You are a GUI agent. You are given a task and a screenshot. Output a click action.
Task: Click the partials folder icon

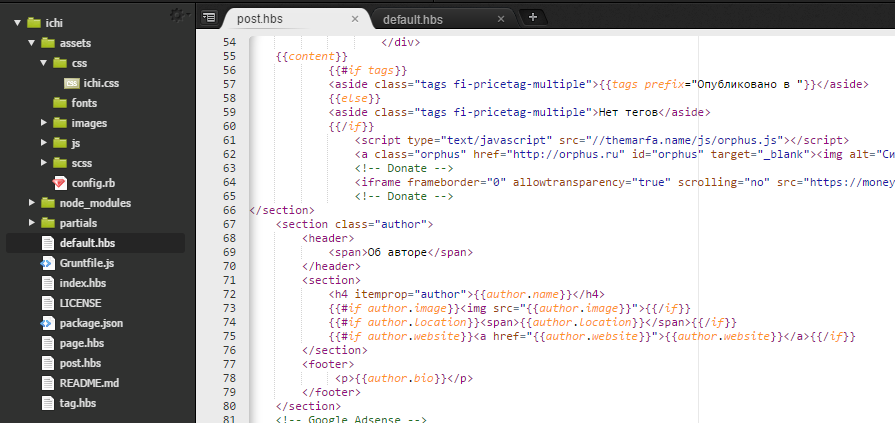(48, 223)
